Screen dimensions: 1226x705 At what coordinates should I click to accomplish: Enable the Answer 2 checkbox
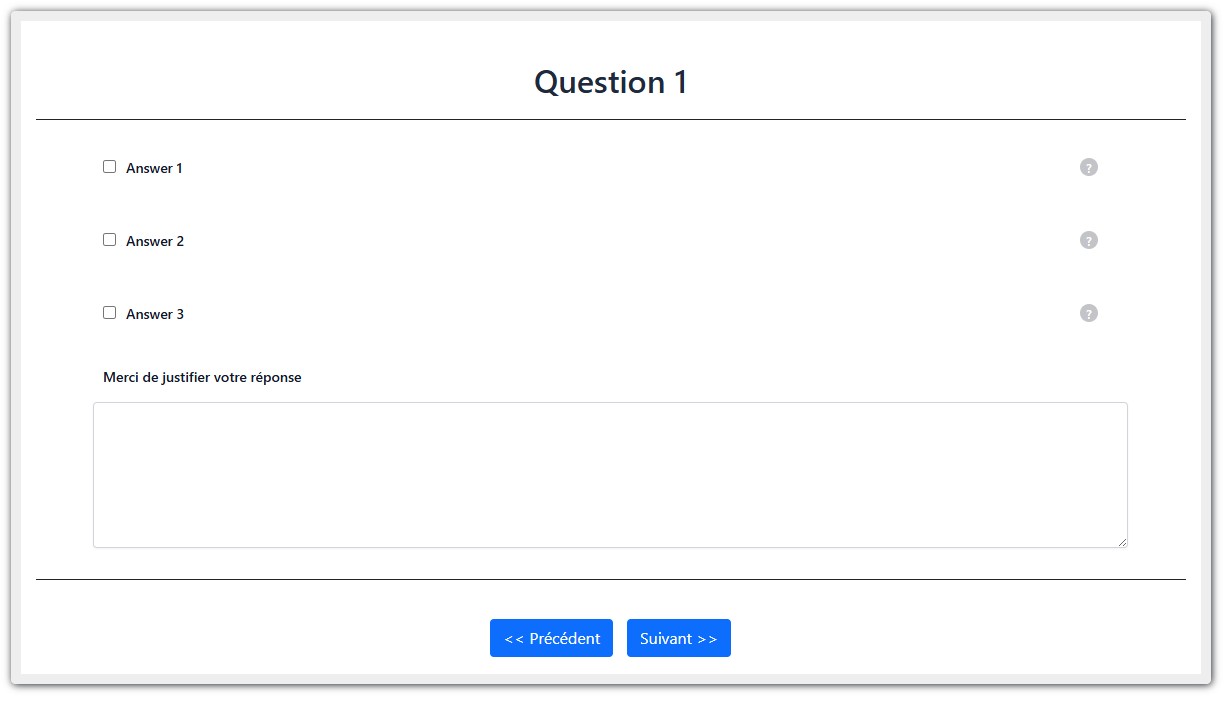click(x=110, y=240)
